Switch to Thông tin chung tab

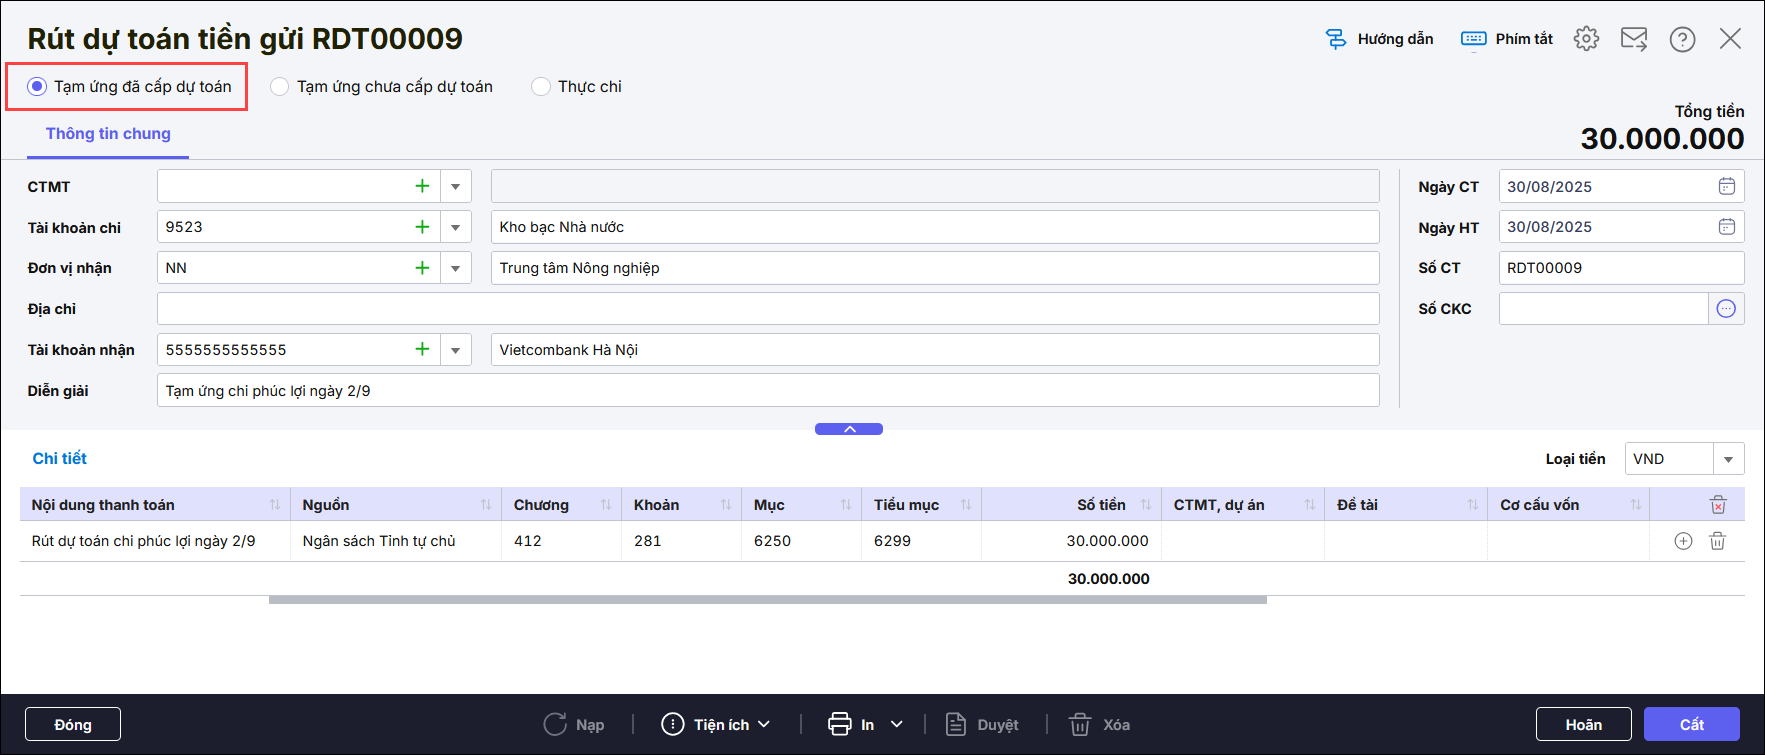click(x=108, y=134)
